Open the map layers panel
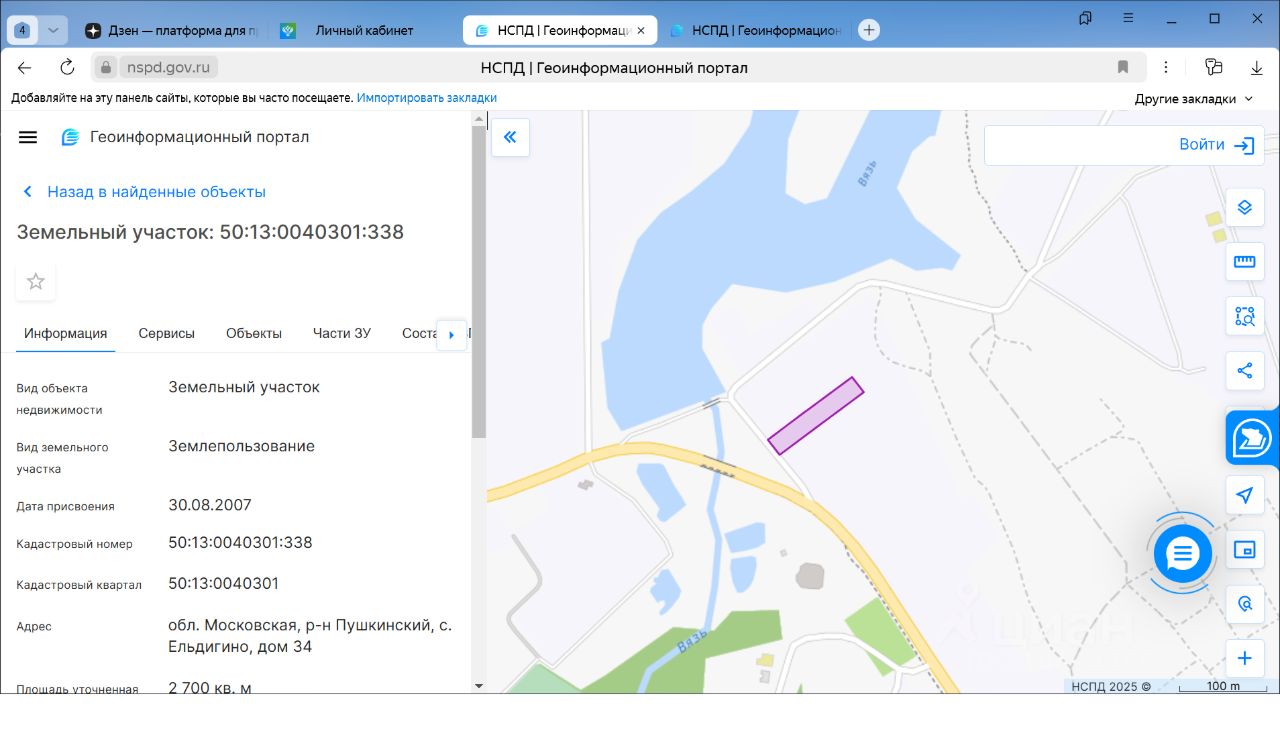 coord(1244,207)
